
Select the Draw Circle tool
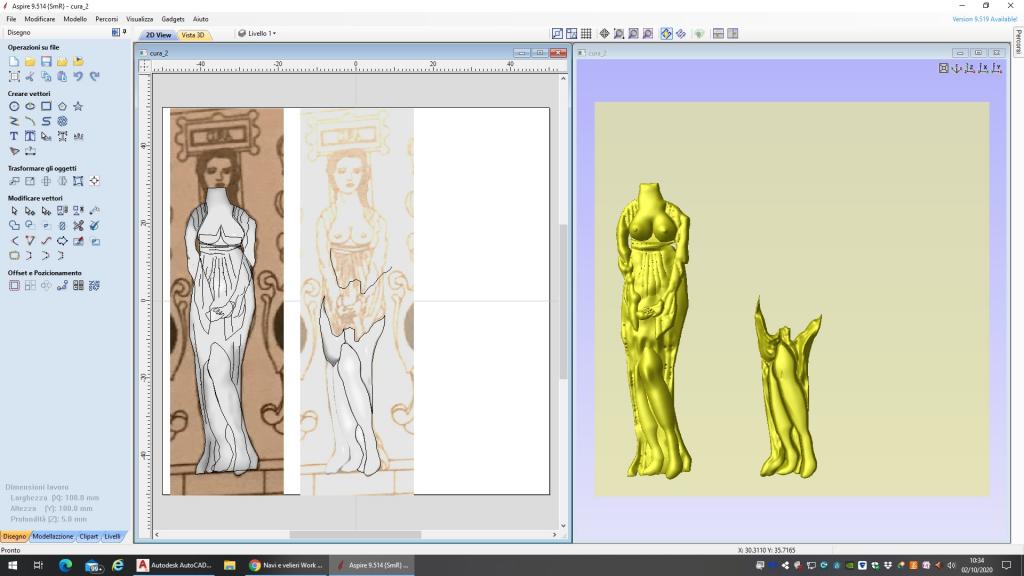14,106
